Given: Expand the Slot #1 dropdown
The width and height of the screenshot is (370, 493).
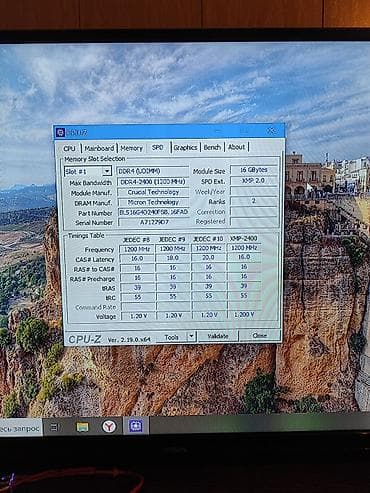Looking at the screenshot, I should 106,171.
